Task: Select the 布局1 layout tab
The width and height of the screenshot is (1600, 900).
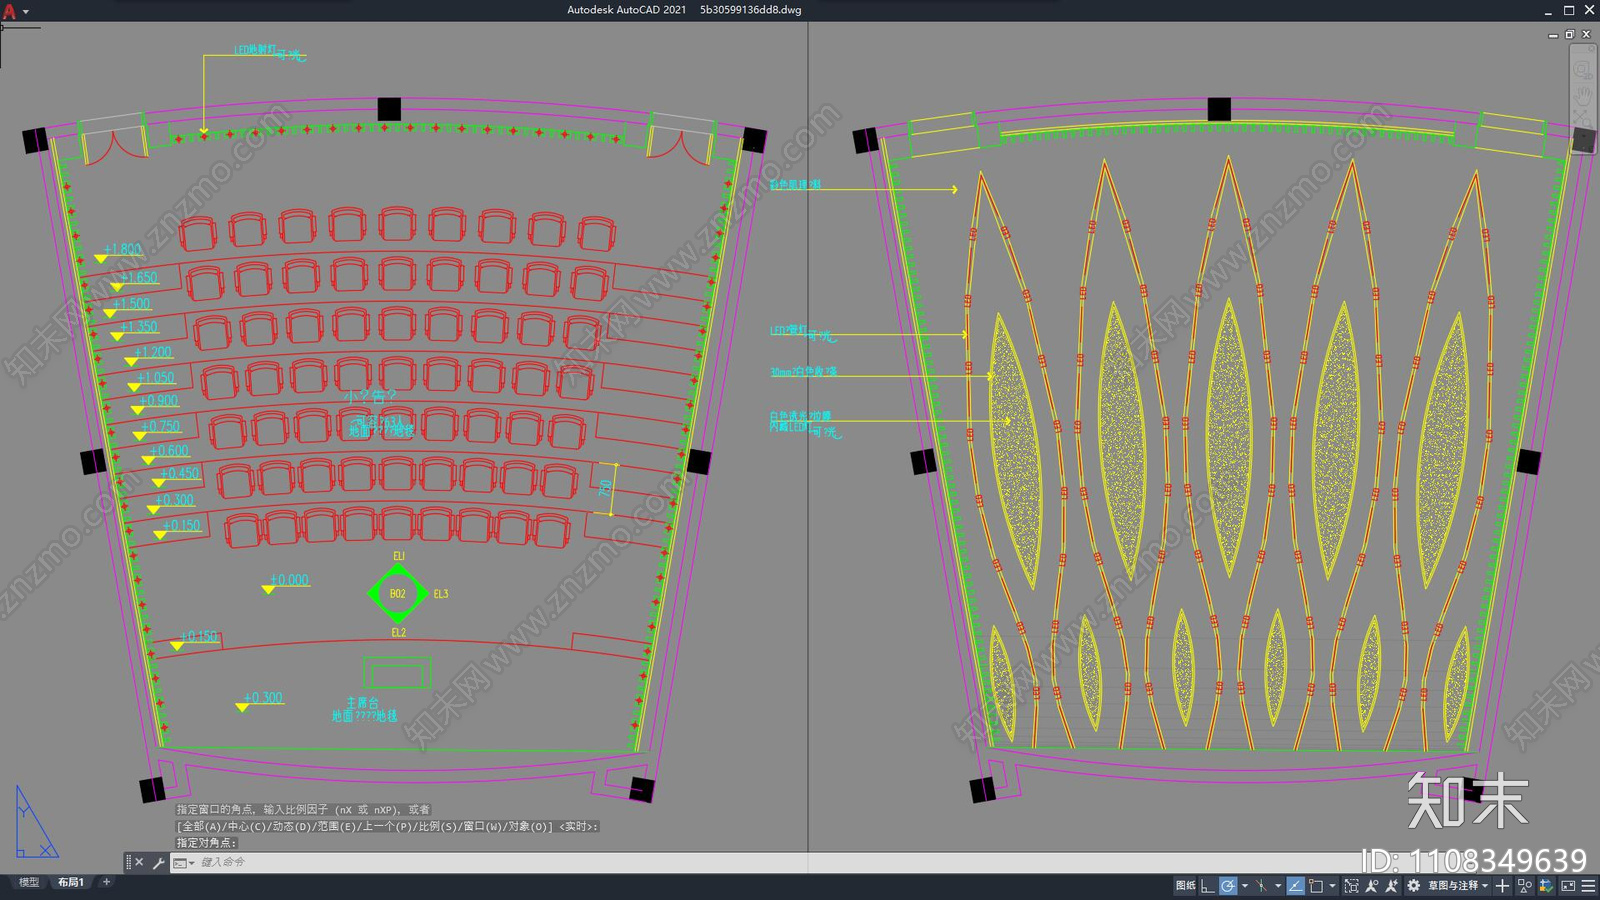Action: coord(70,882)
